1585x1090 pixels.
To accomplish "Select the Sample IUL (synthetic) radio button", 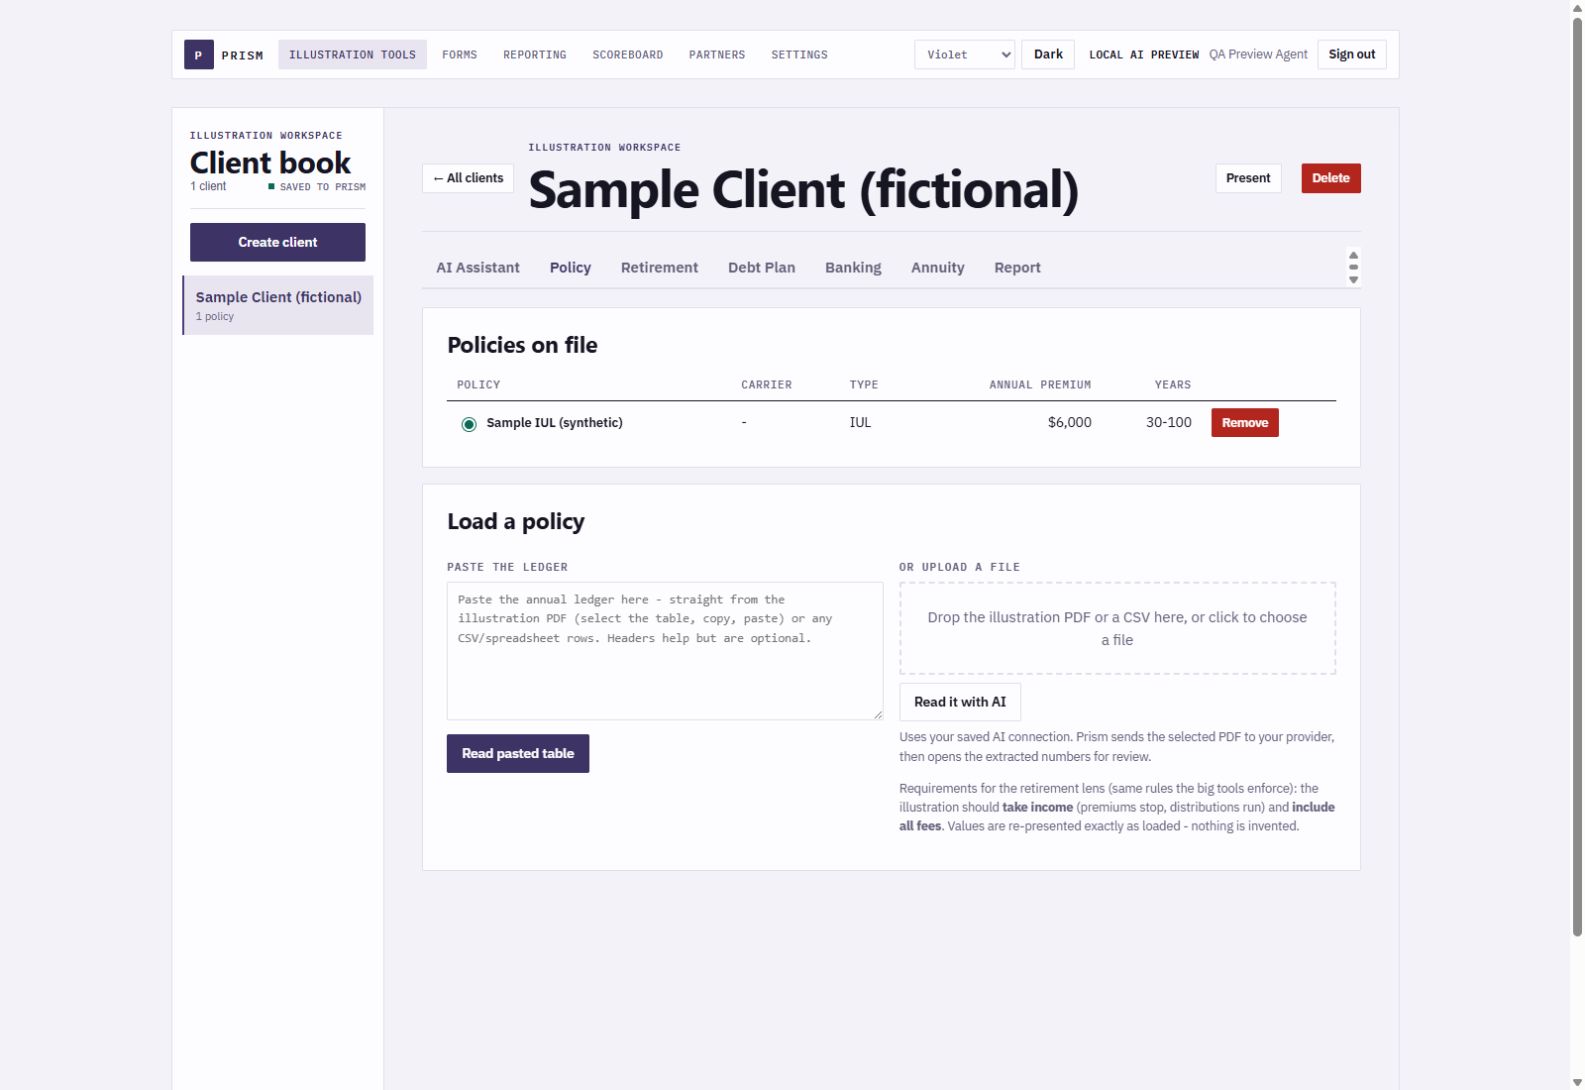I will coord(468,424).
